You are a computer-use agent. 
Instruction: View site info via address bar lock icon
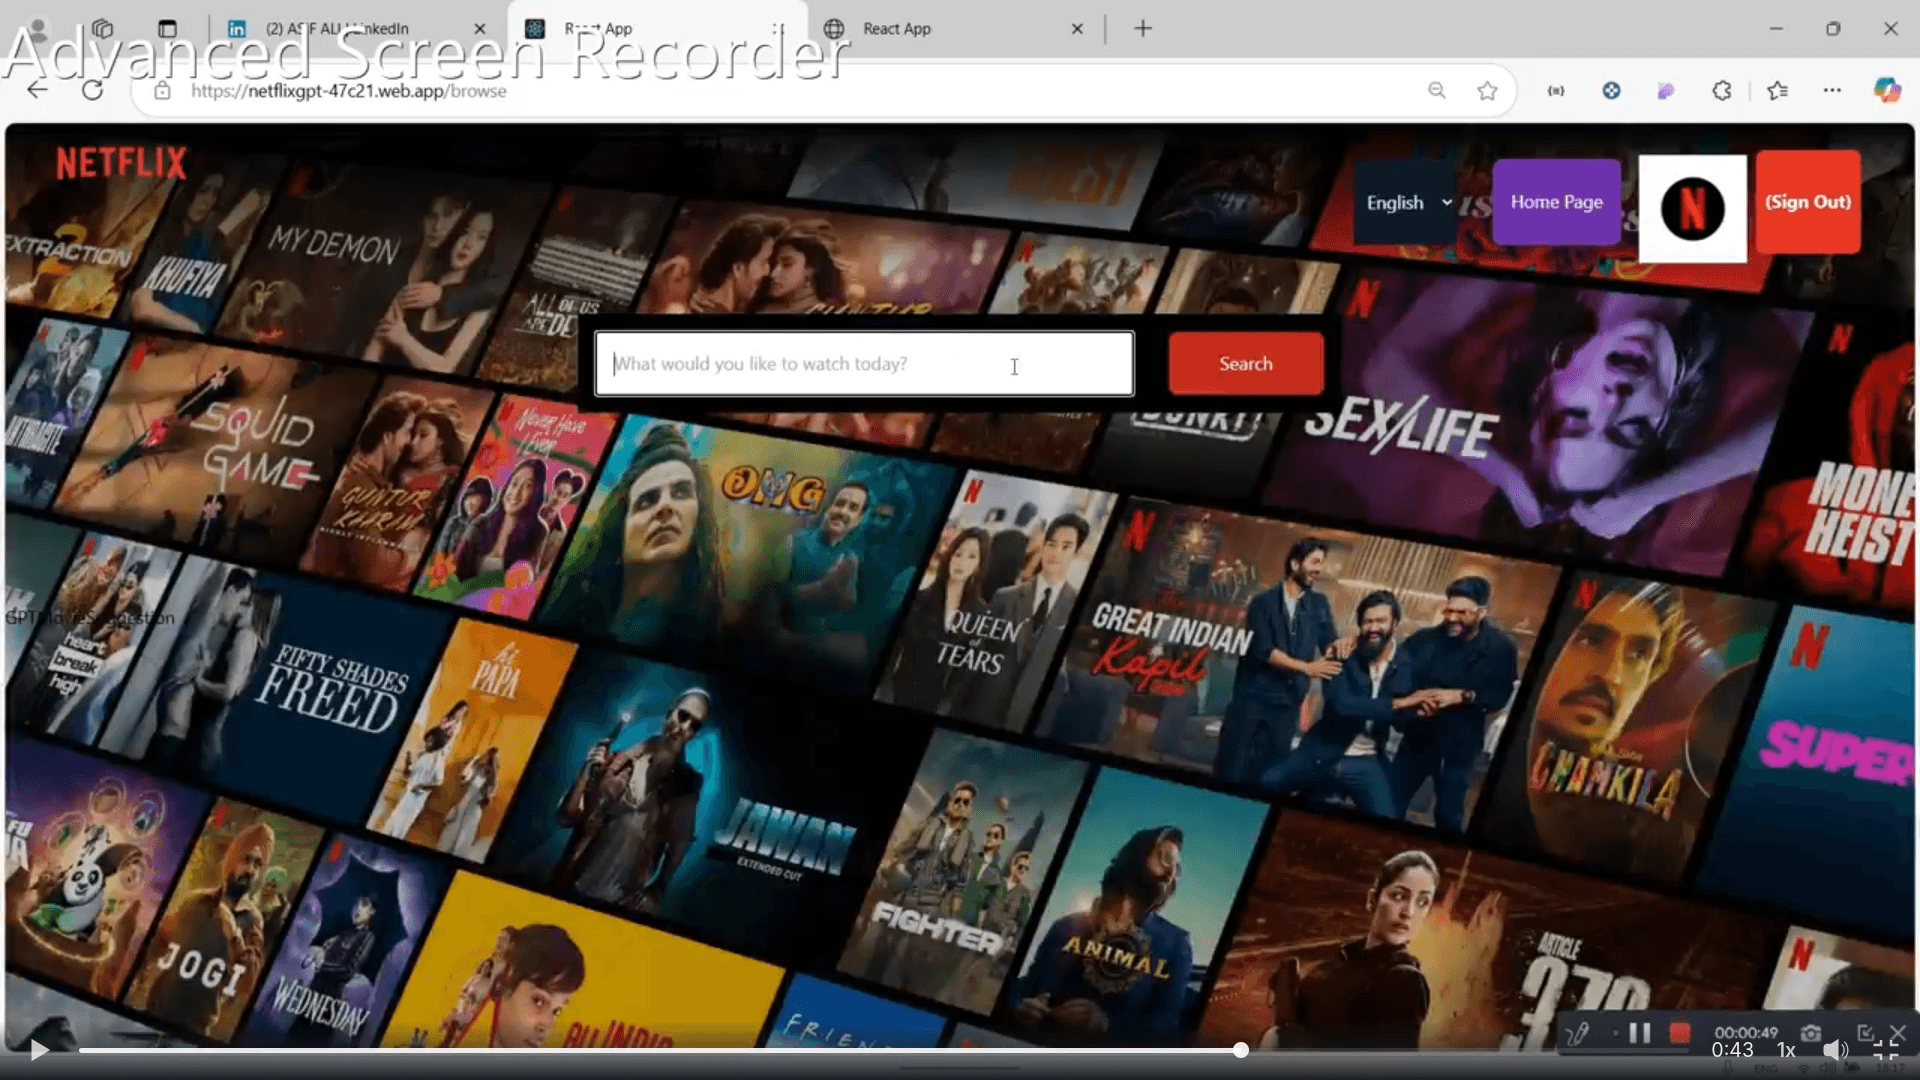(x=162, y=91)
